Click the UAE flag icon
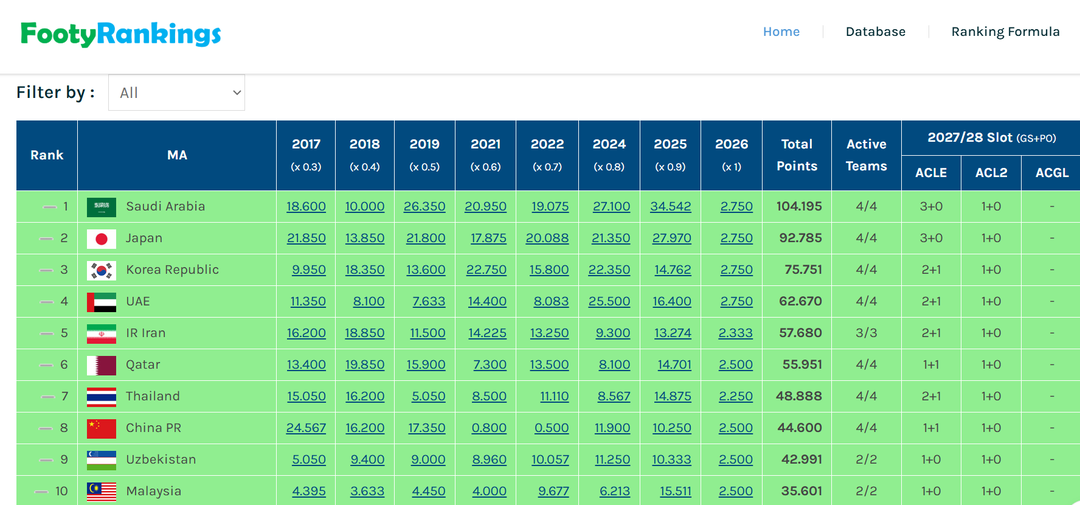Image resolution: width=1080 pixels, height=505 pixels. click(101, 302)
